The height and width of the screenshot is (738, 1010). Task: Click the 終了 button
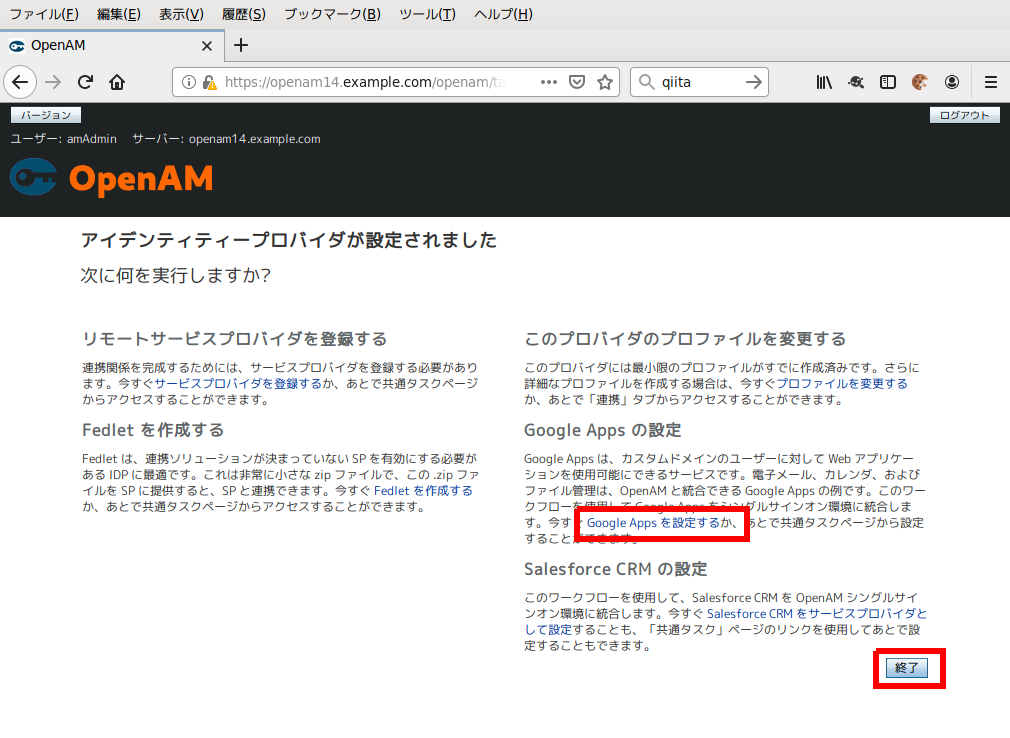point(908,668)
